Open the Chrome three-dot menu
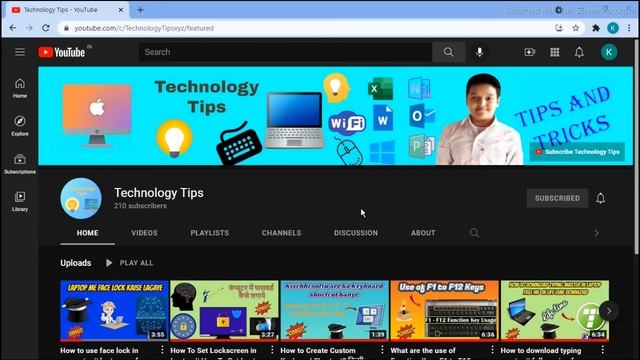 (x=629, y=28)
